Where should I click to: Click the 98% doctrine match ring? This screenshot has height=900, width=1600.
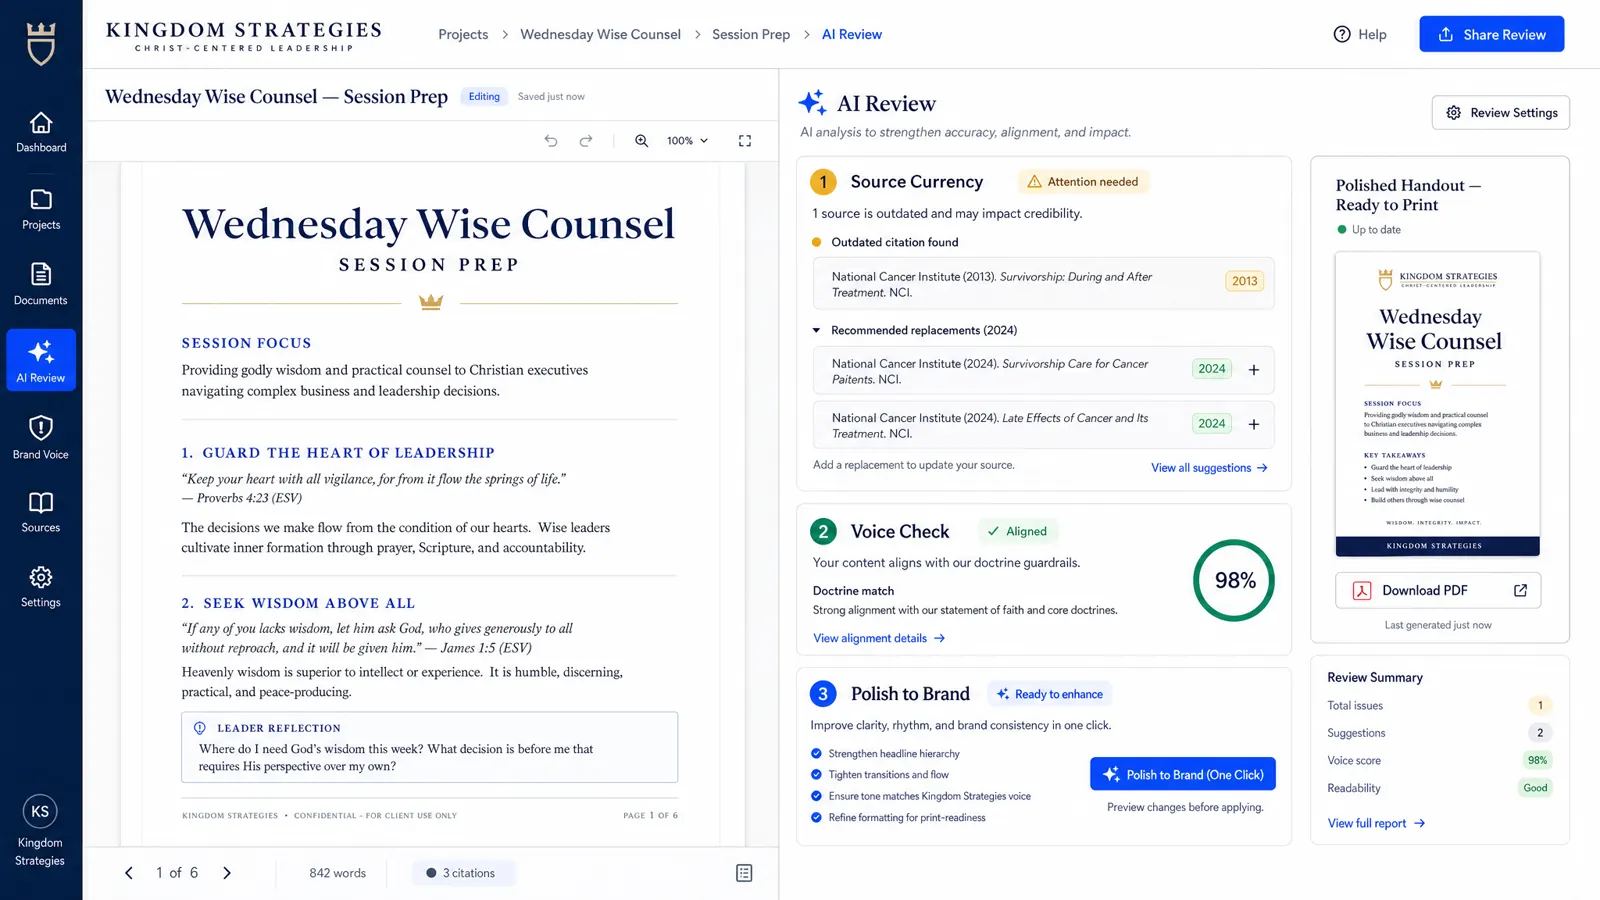point(1234,581)
